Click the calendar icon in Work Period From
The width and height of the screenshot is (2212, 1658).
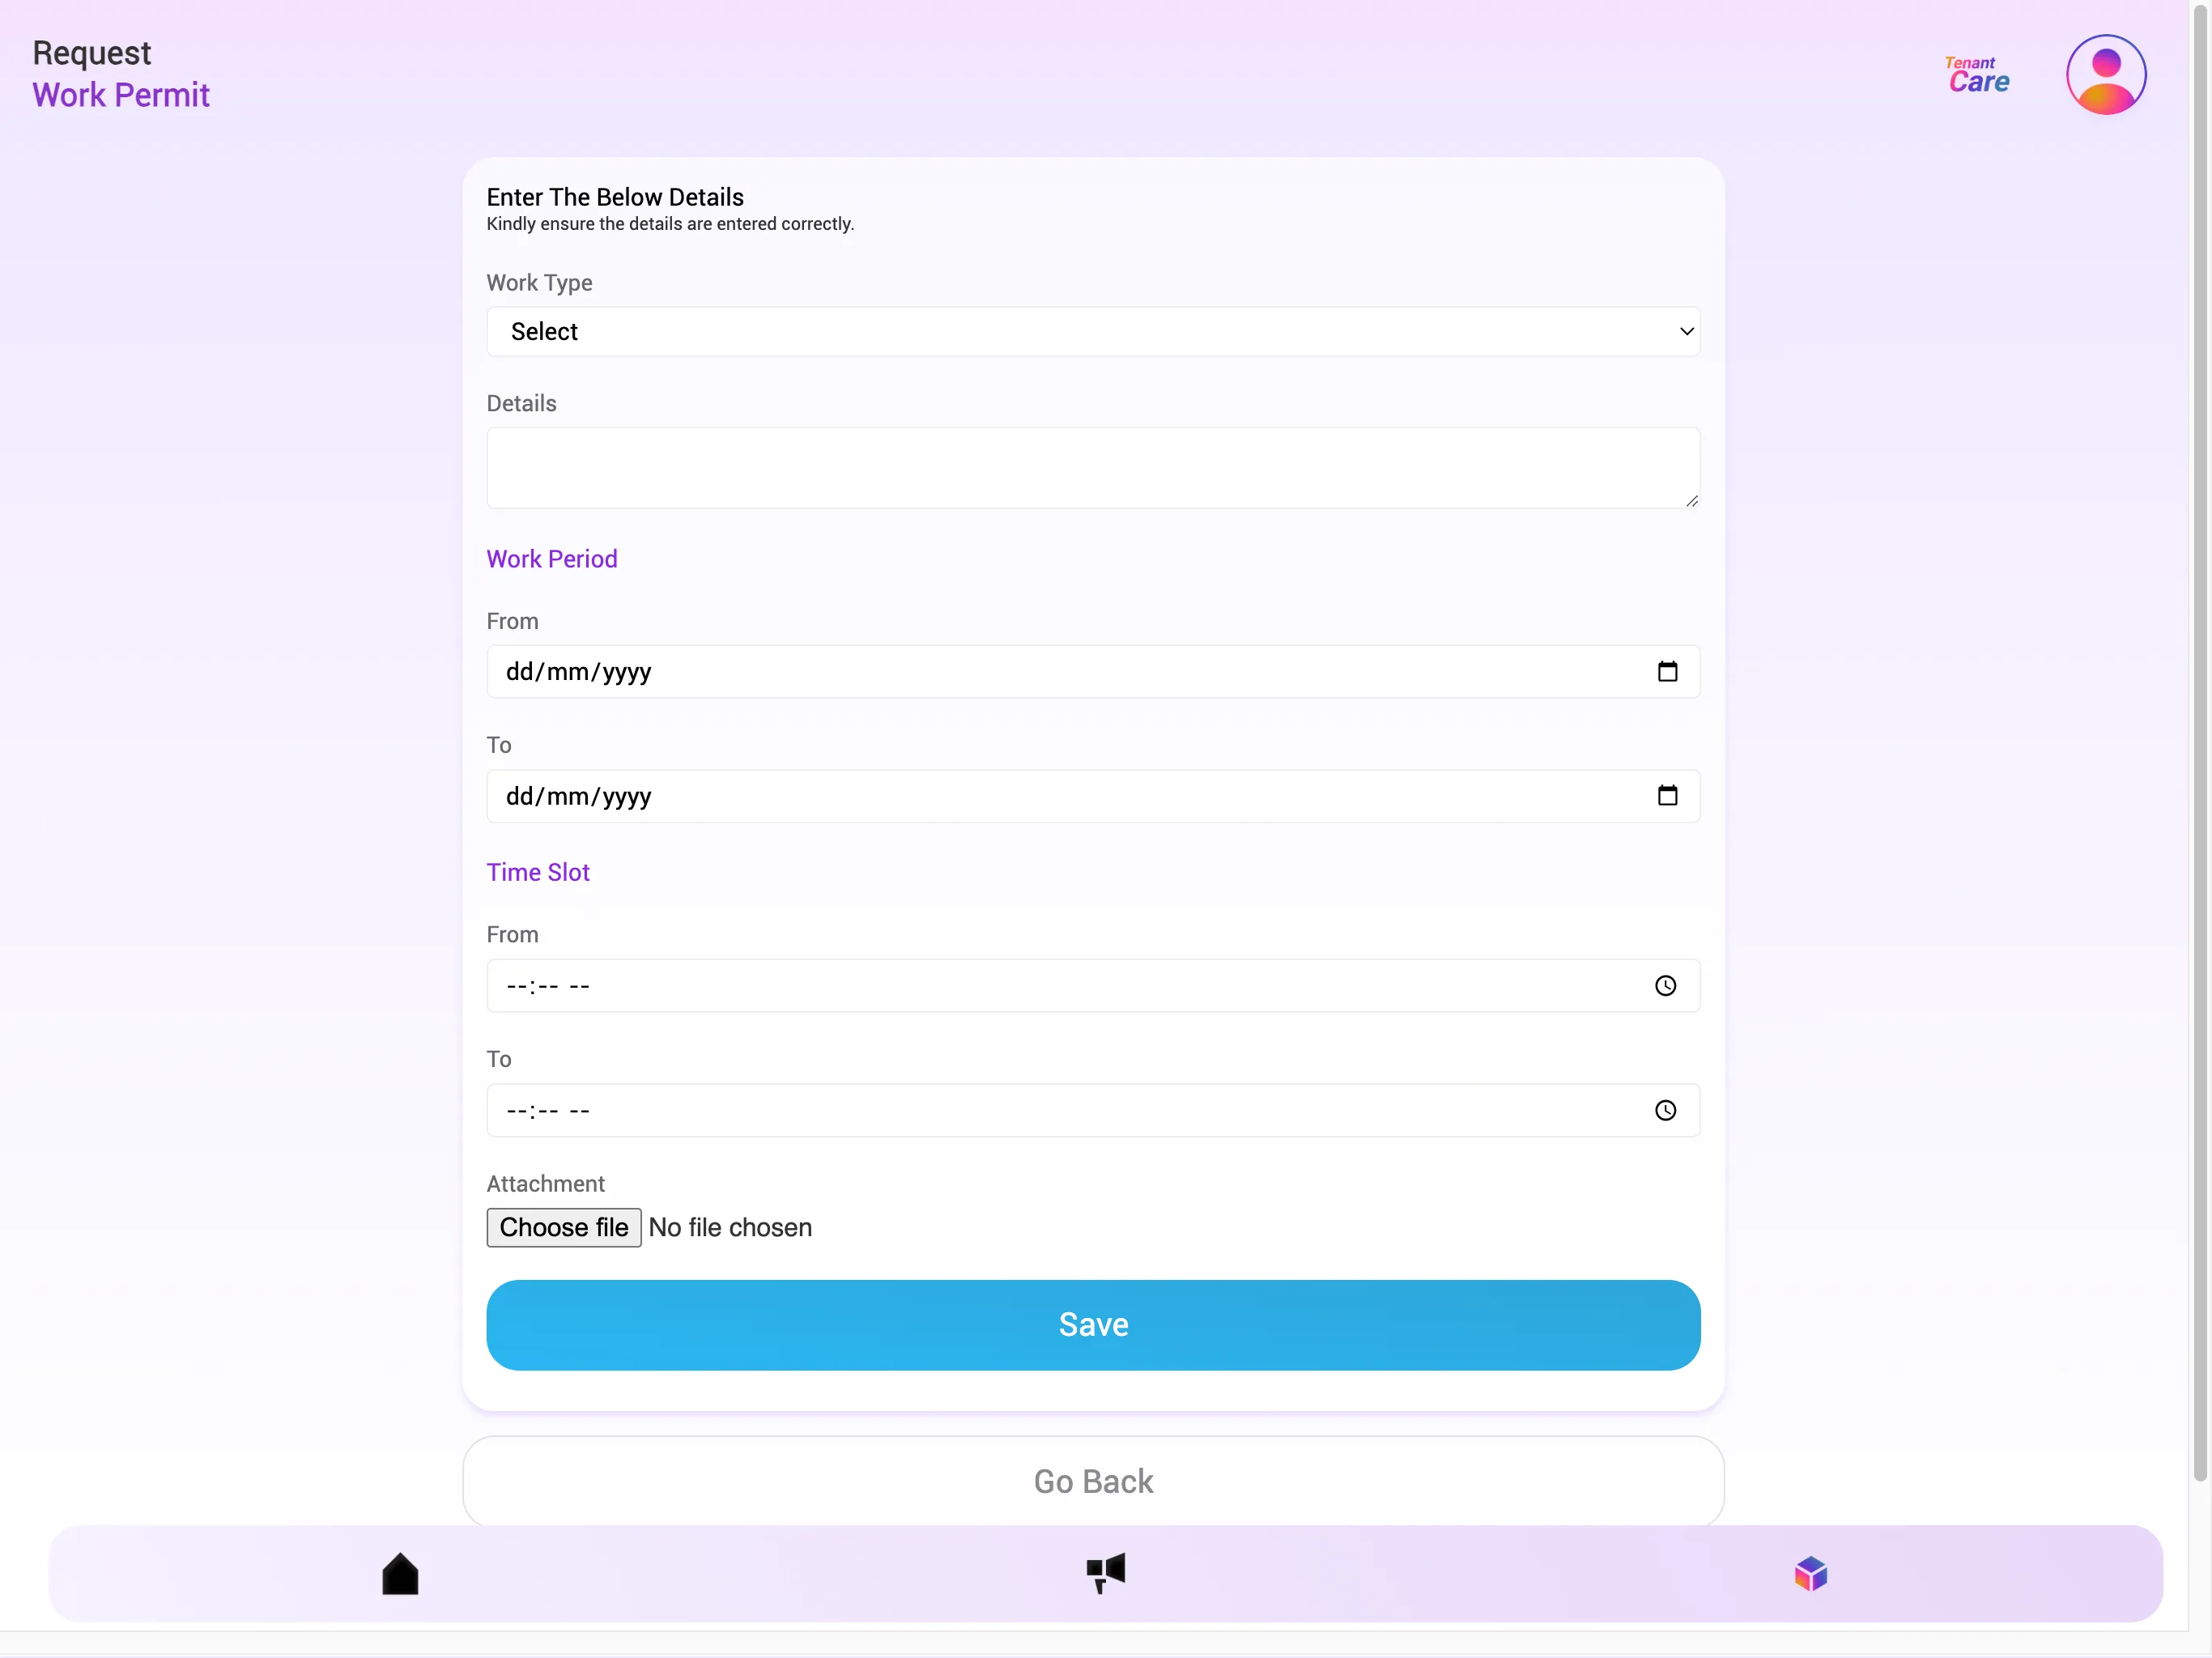coord(1667,670)
